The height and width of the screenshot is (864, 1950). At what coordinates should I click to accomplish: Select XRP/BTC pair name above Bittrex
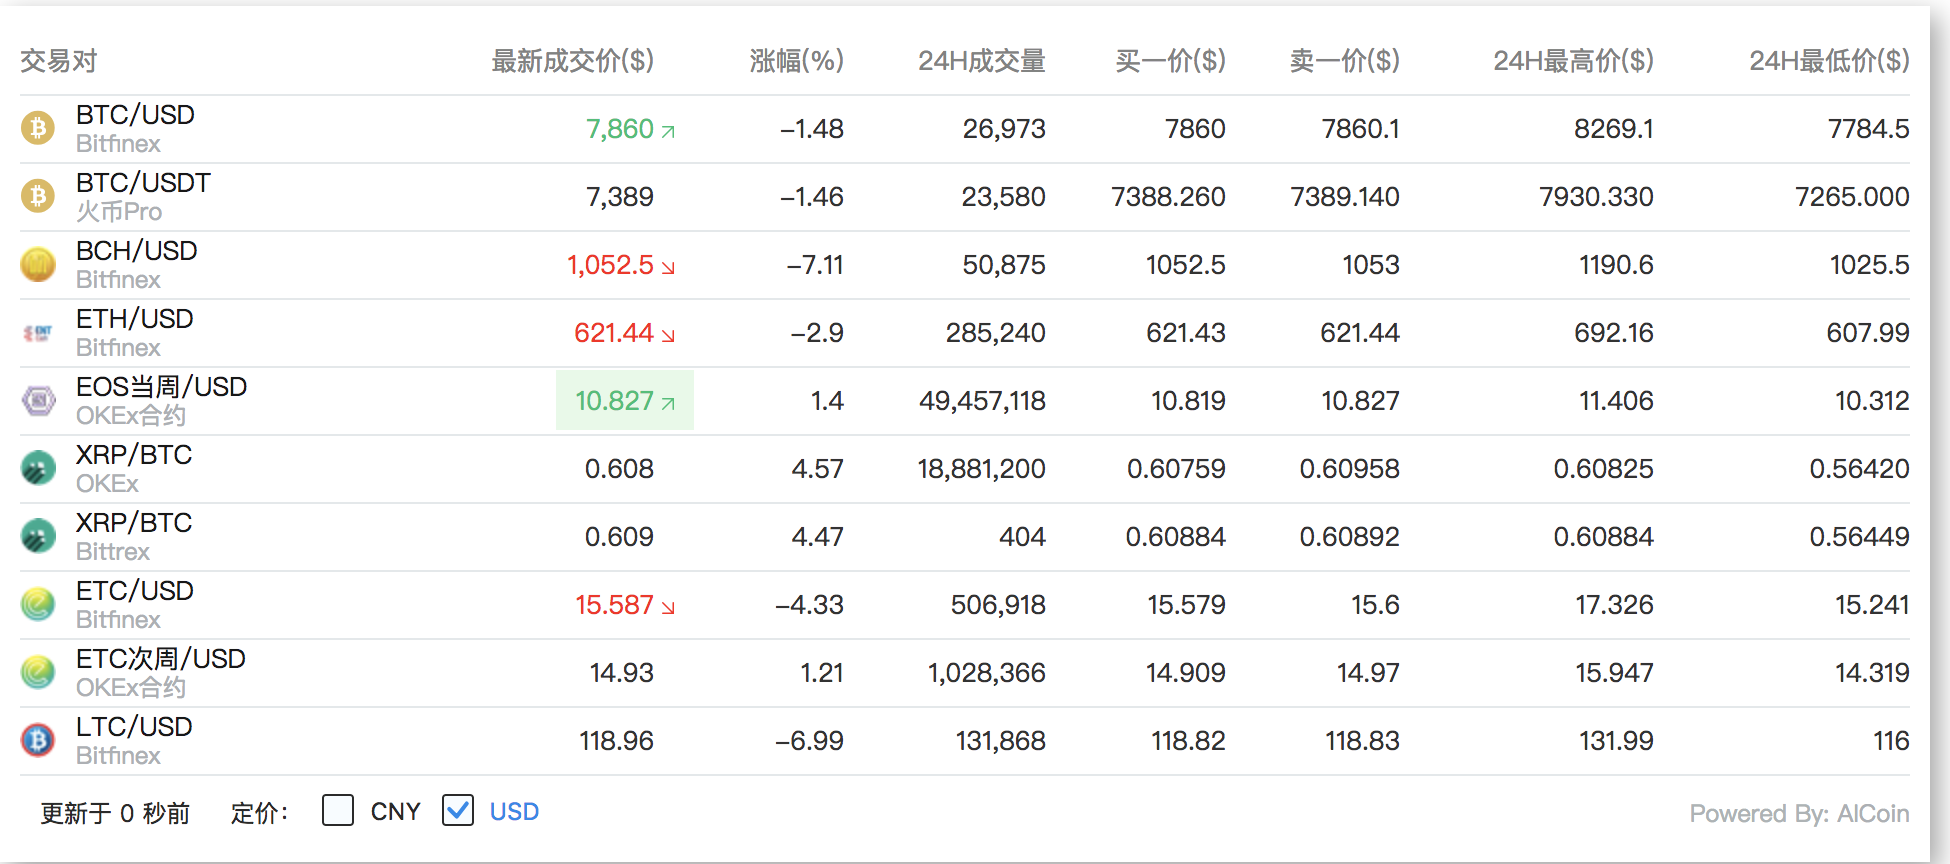pyautogui.click(x=134, y=523)
